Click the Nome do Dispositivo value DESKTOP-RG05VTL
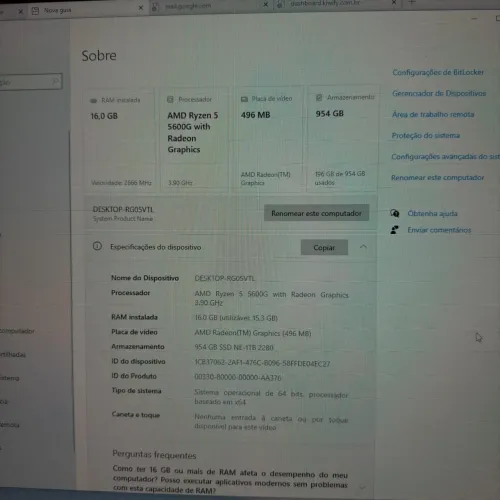This screenshot has width=500, height=500. [x=225, y=278]
